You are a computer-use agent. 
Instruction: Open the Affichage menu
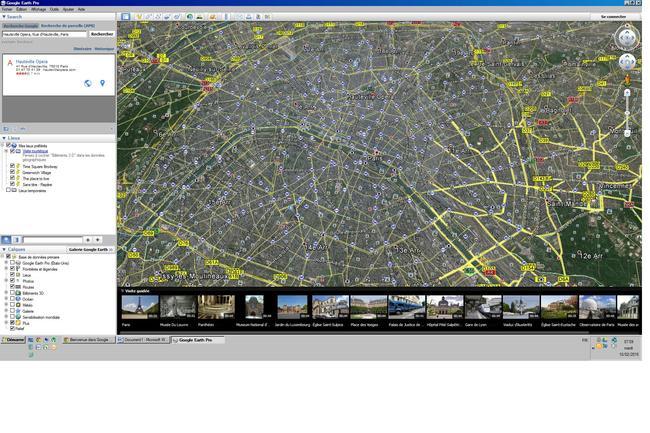click(x=39, y=9)
